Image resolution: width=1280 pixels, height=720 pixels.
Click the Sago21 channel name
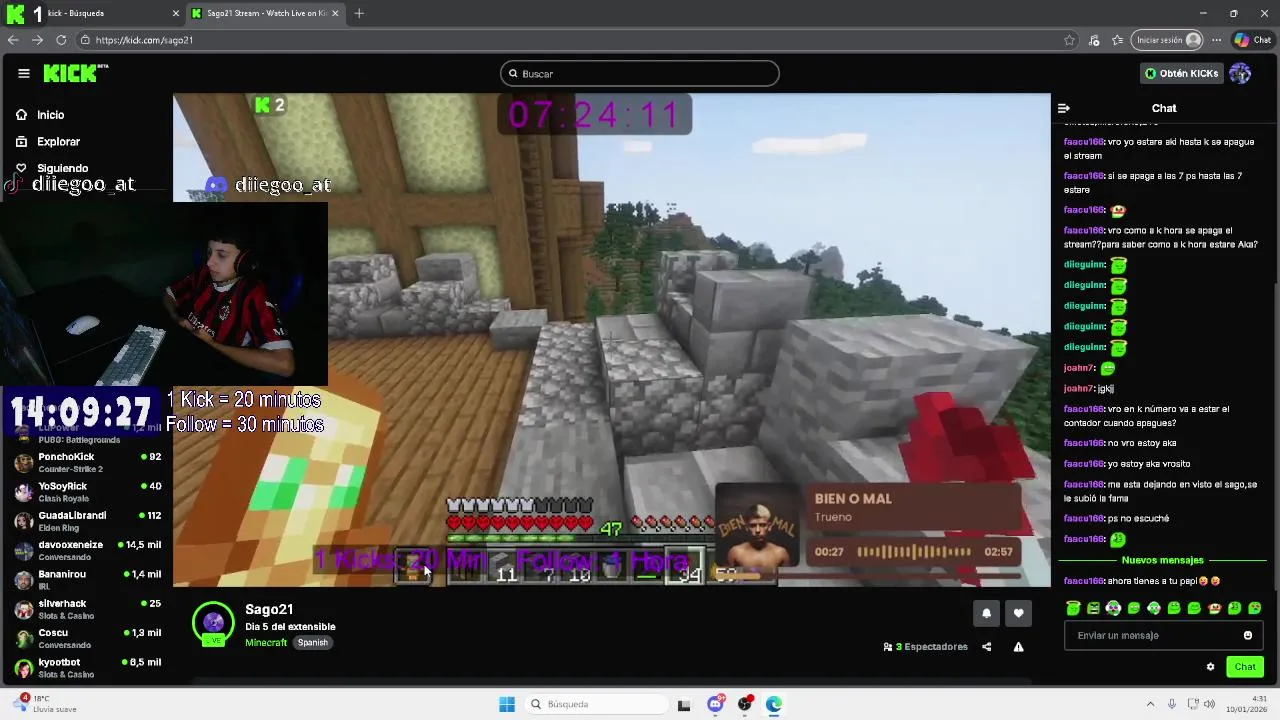coord(269,609)
